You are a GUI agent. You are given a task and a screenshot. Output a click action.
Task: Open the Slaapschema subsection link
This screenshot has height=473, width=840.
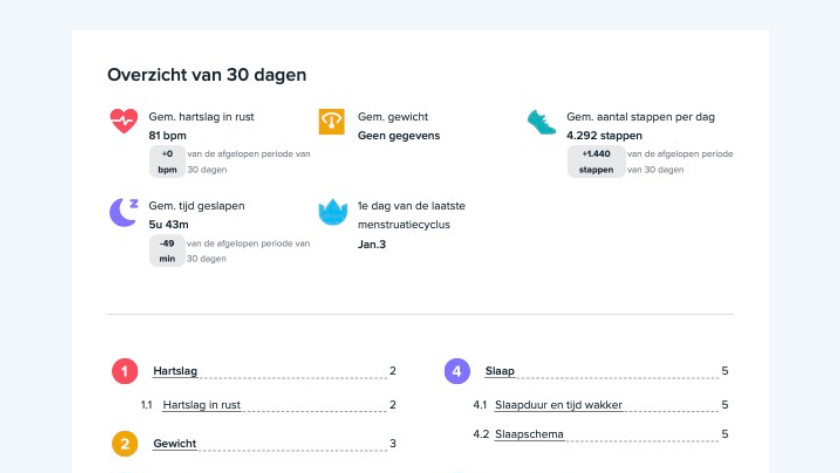click(x=529, y=434)
